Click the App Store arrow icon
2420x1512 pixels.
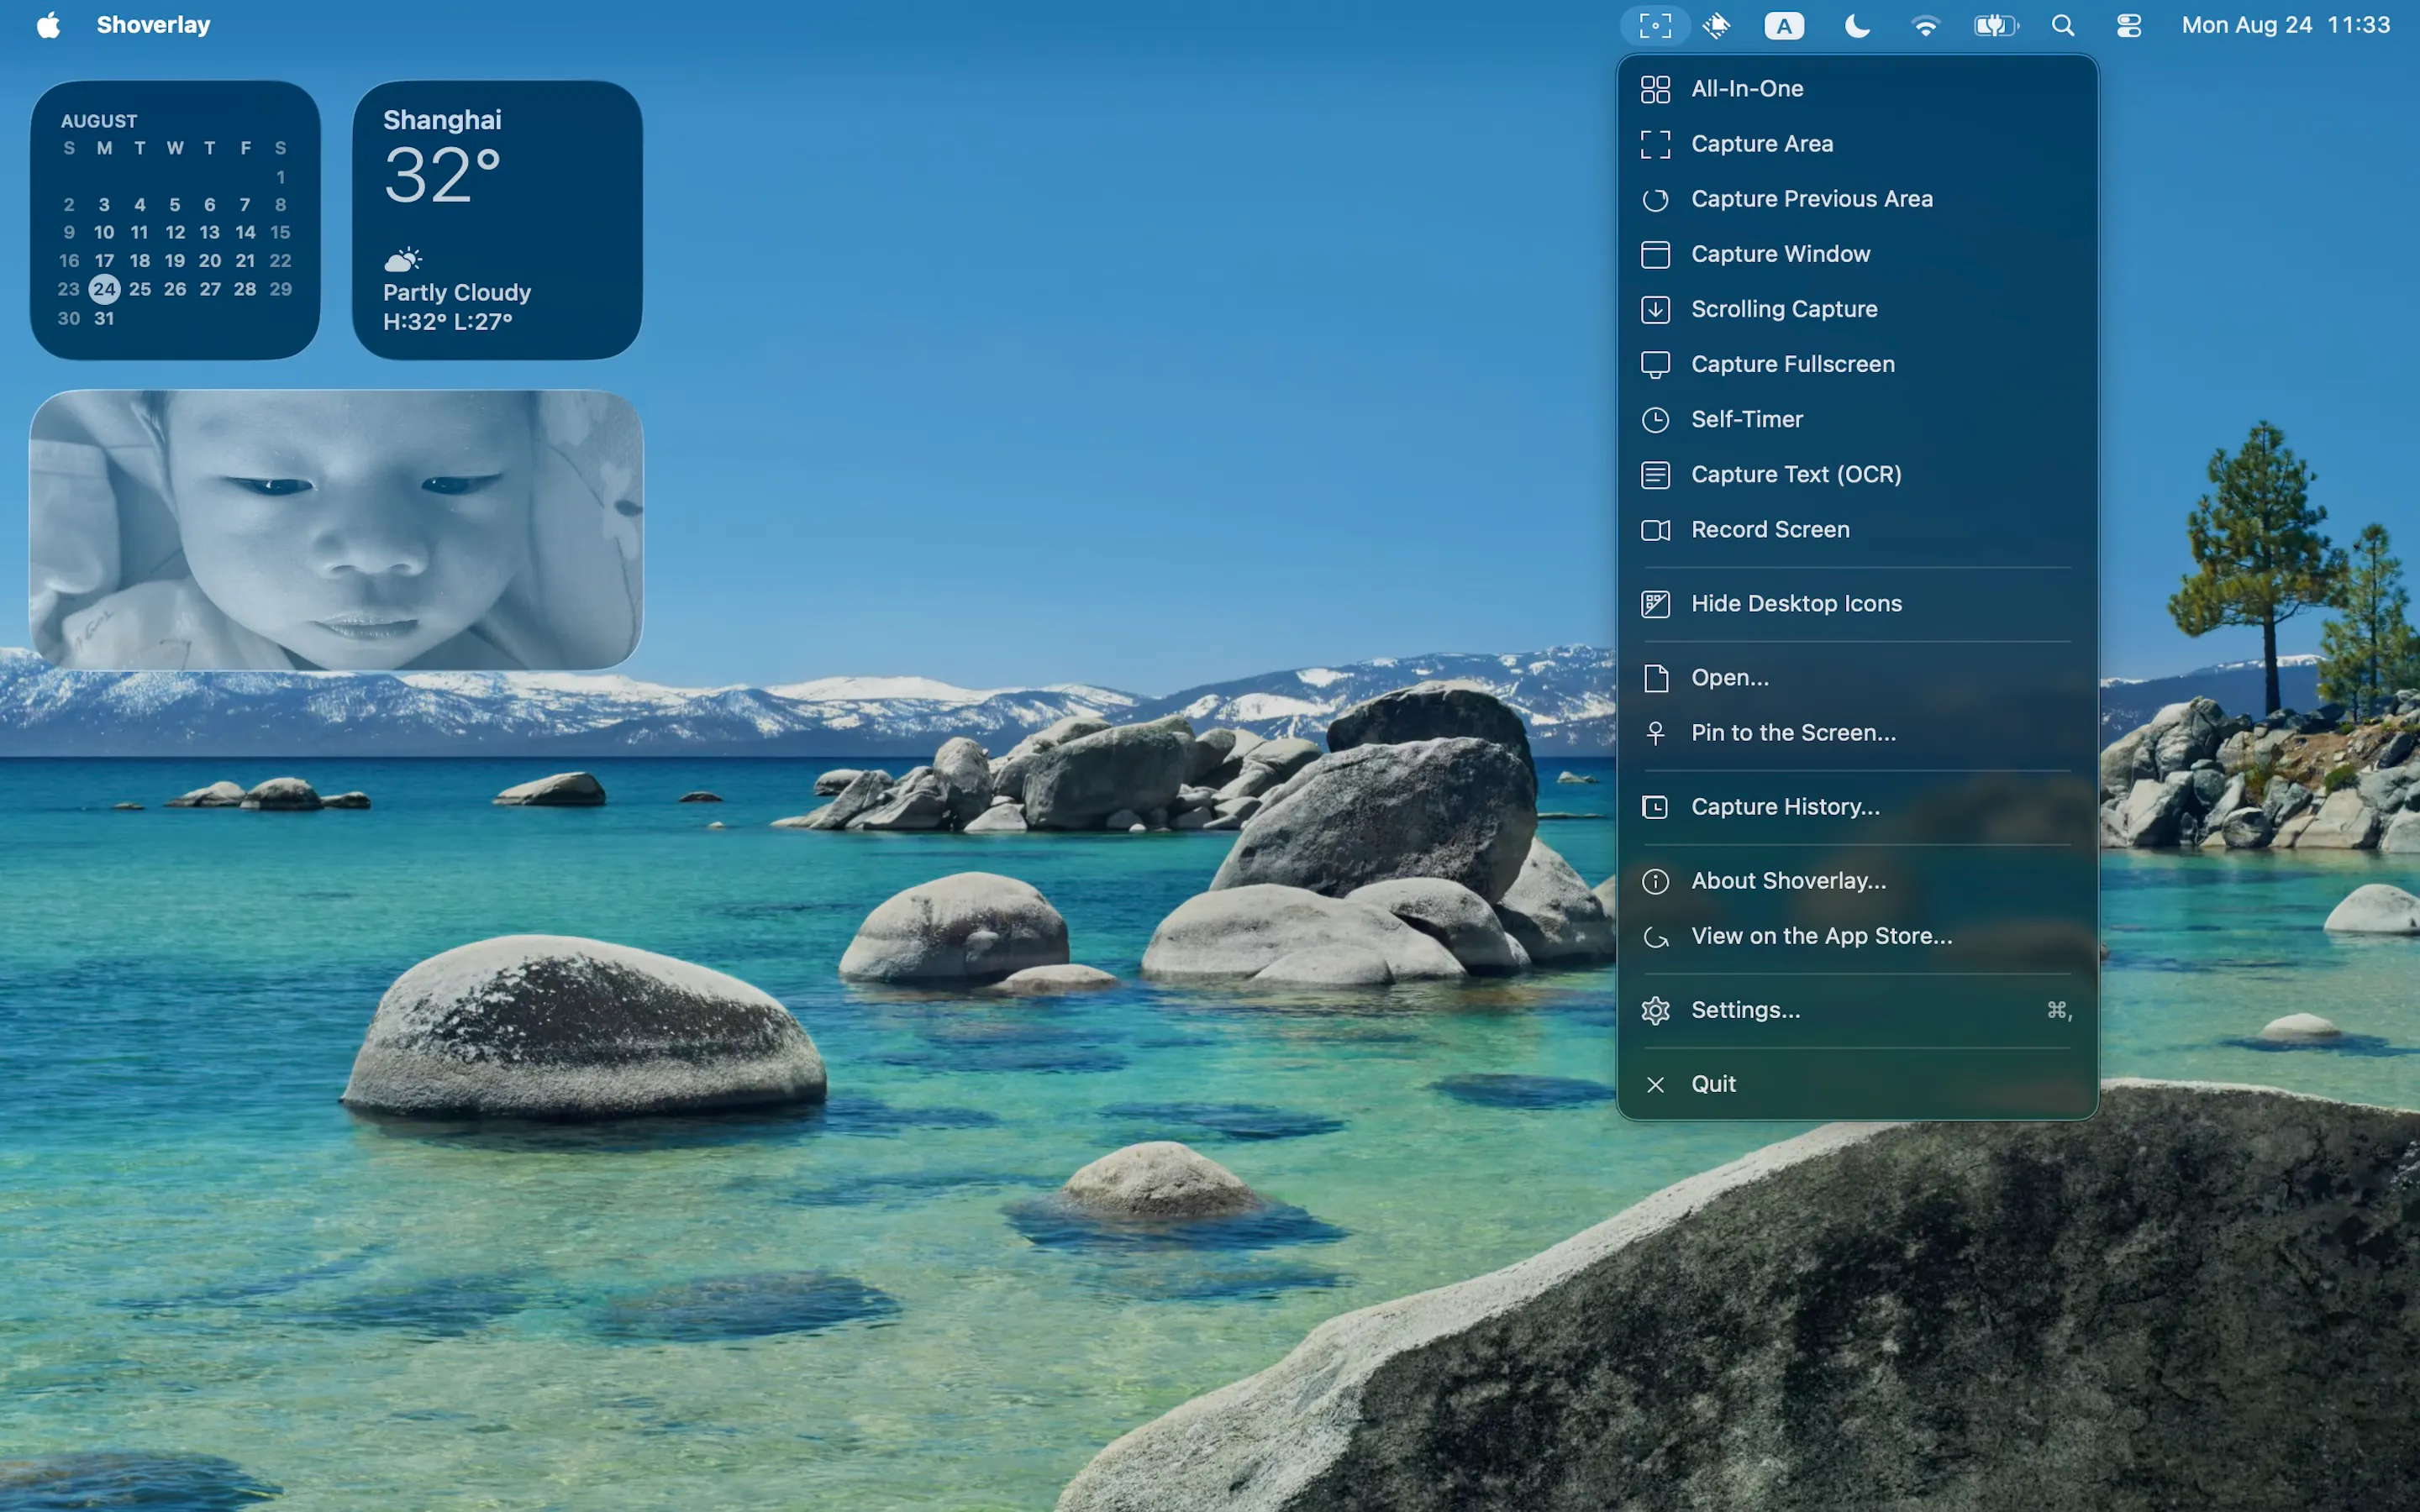click(1655, 936)
